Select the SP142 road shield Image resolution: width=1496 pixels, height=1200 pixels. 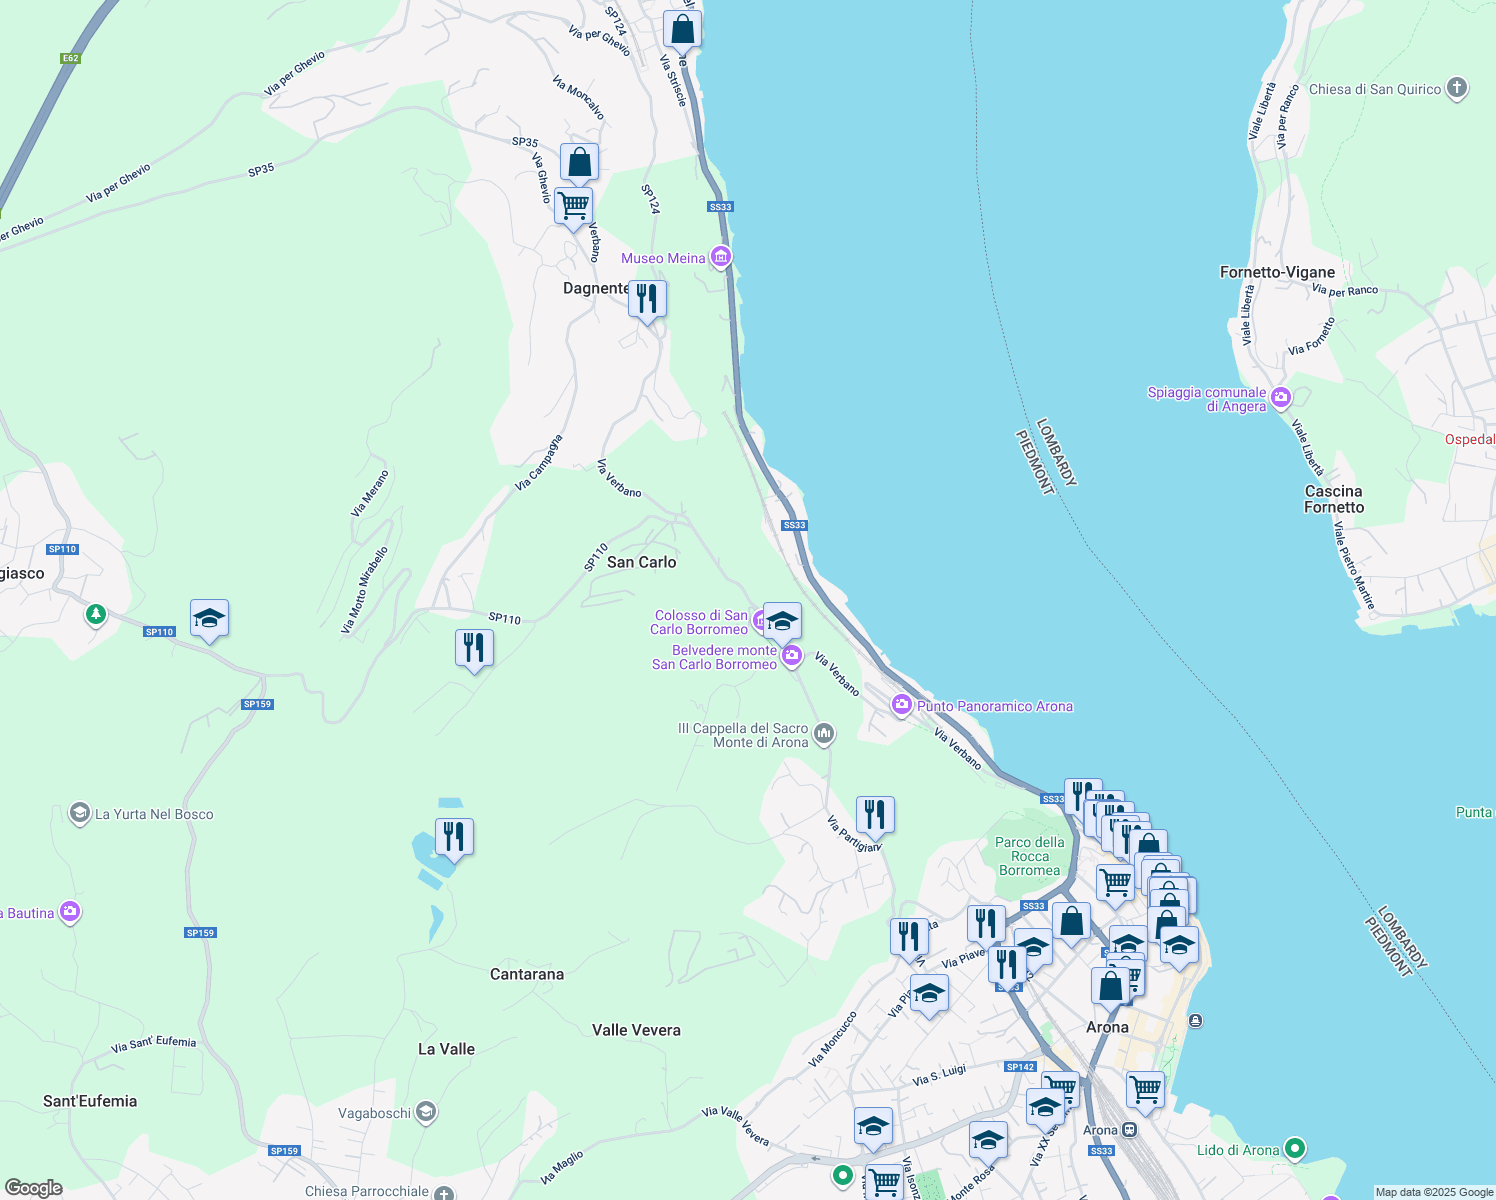(1021, 1067)
